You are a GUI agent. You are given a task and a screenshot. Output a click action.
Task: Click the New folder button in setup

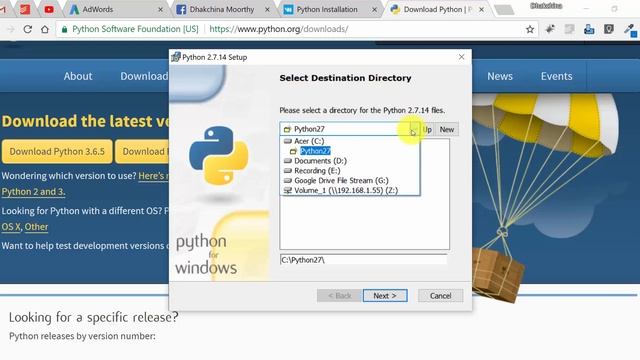point(447,129)
